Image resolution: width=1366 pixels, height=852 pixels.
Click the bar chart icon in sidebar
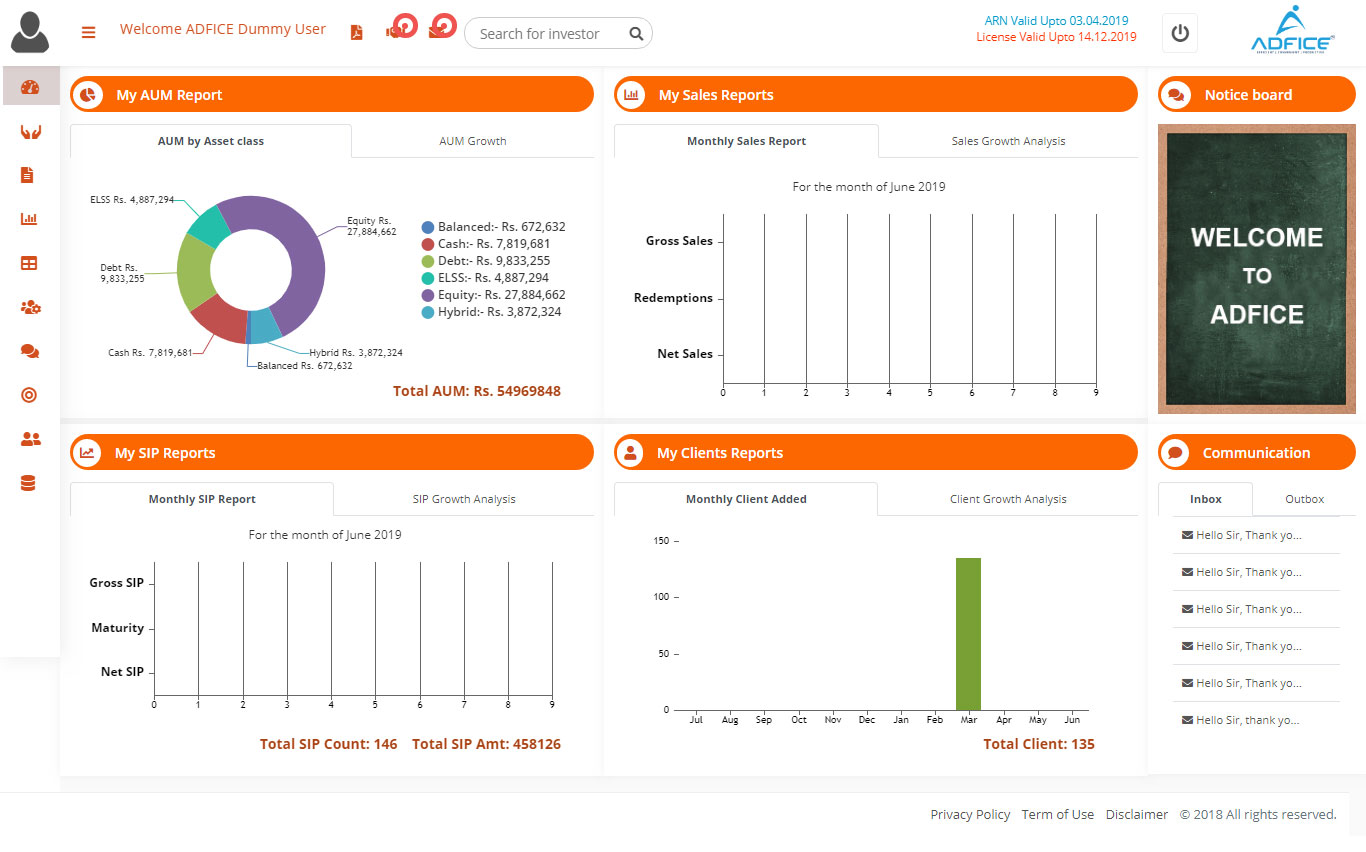point(29,219)
